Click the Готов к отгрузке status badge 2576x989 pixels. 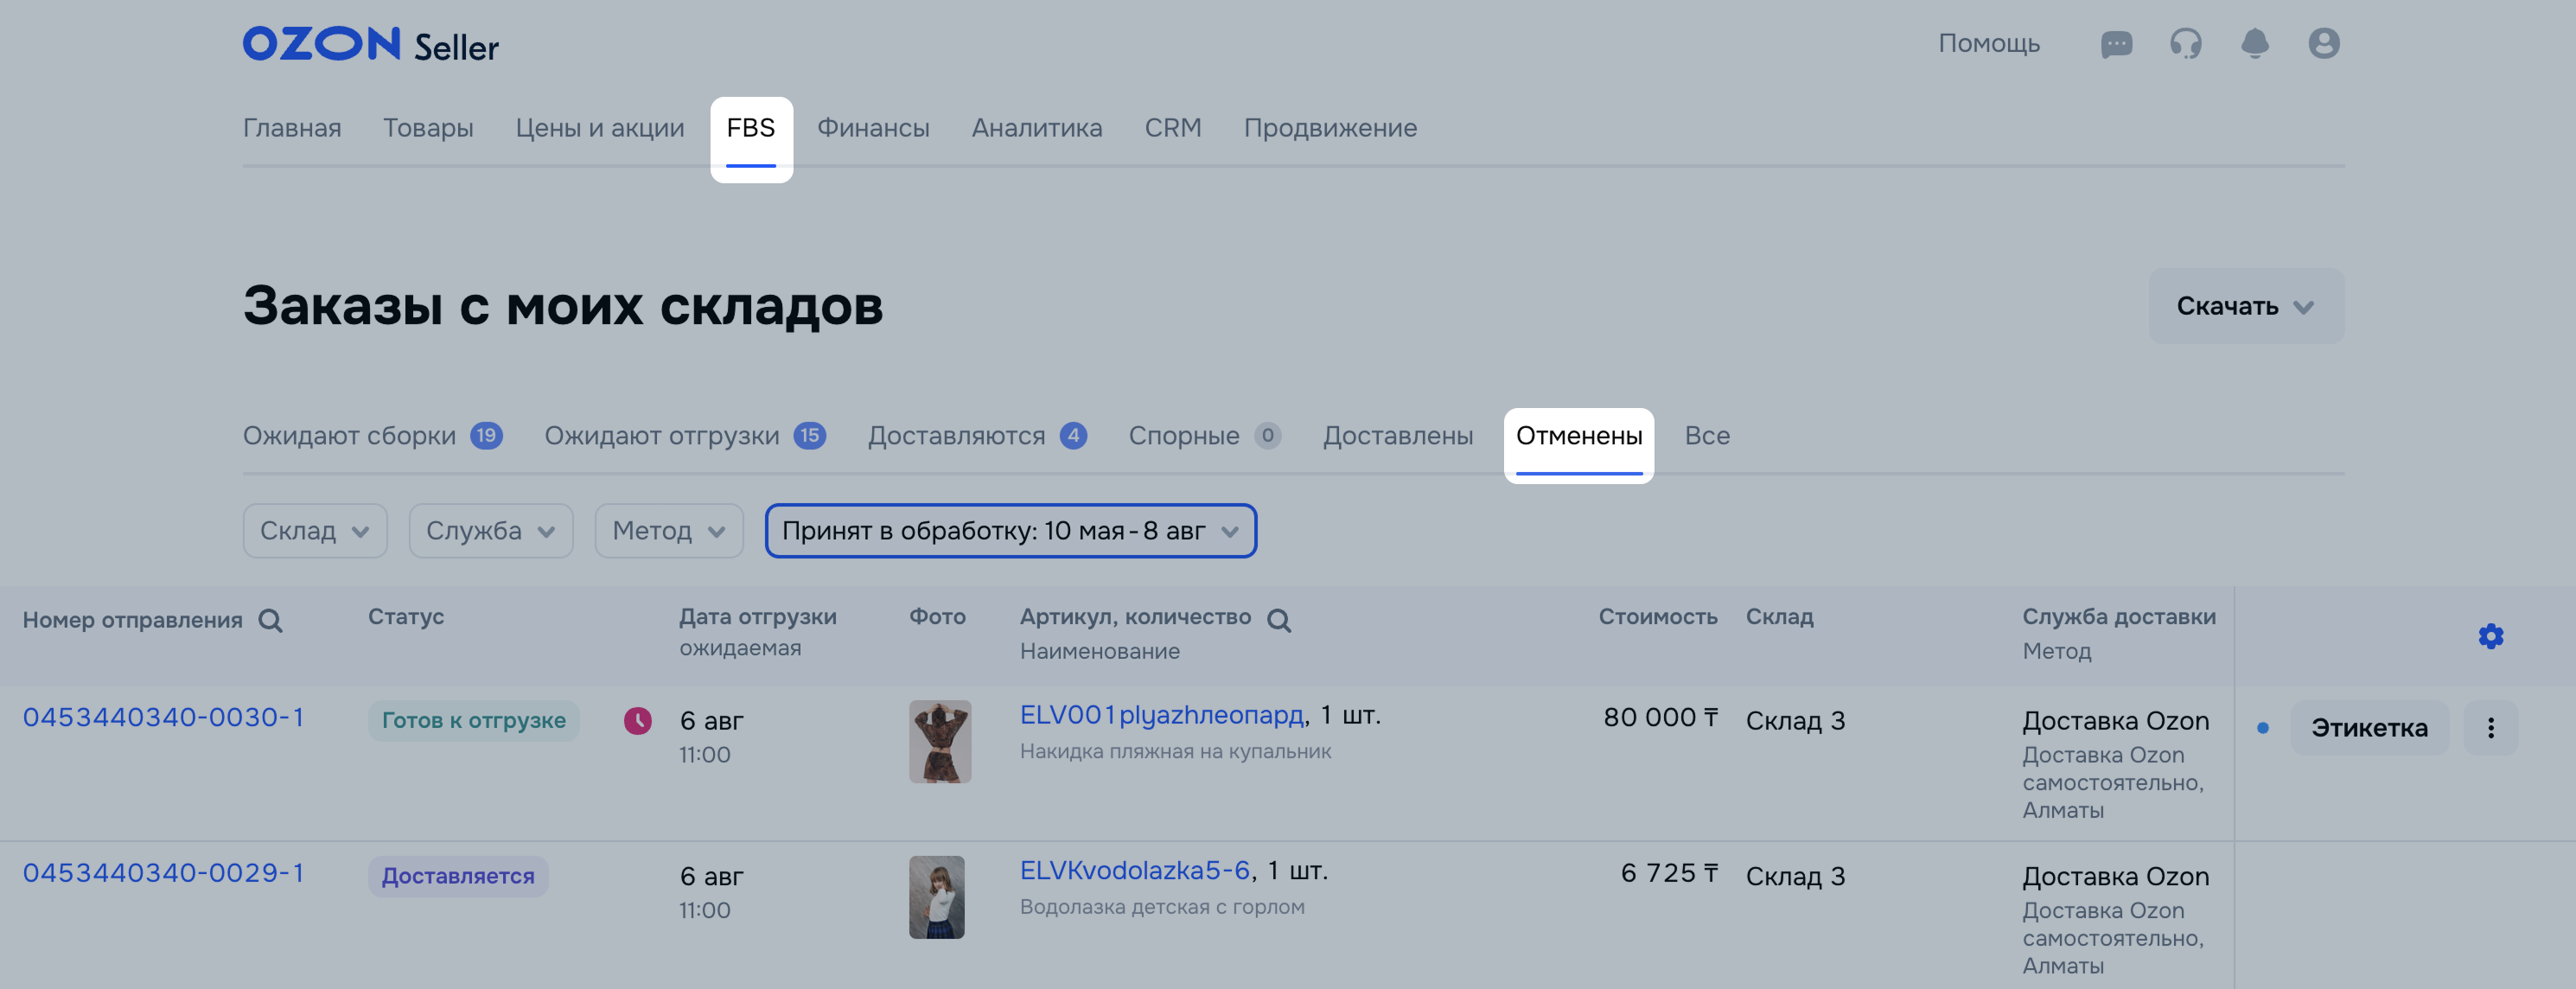474,721
